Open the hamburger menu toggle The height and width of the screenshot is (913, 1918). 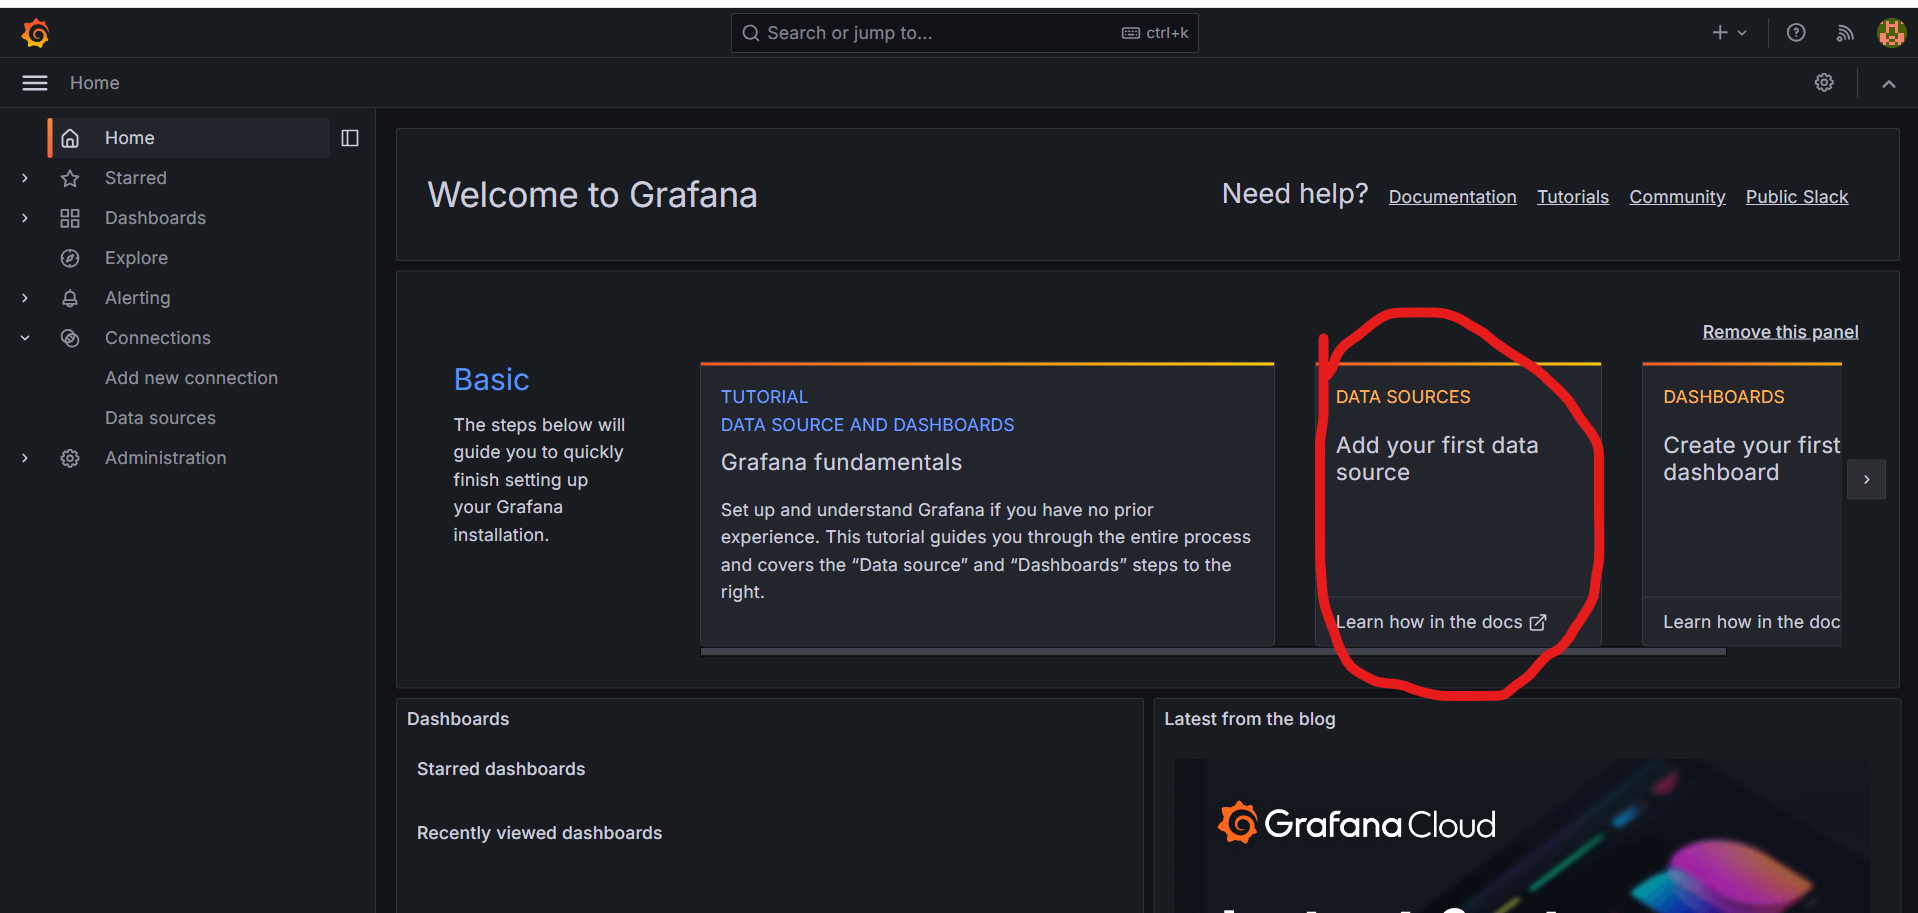[35, 83]
